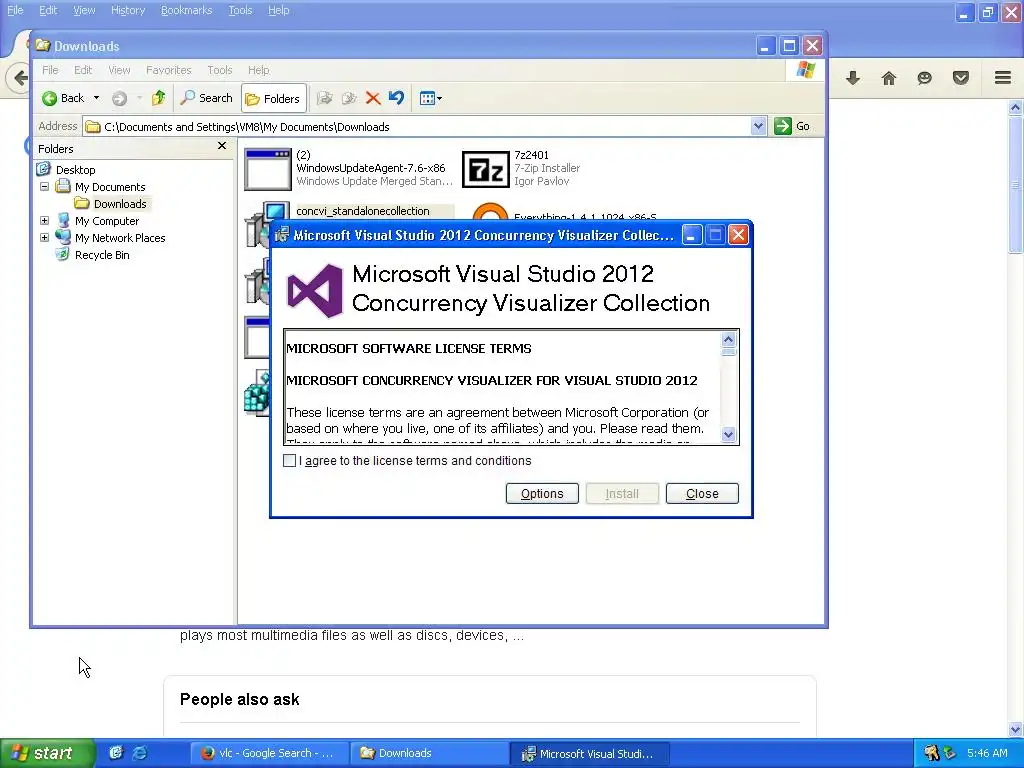The width and height of the screenshot is (1024, 768).
Task: Switch to the vlc Google Search taskbar item
Action: (x=268, y=753)
